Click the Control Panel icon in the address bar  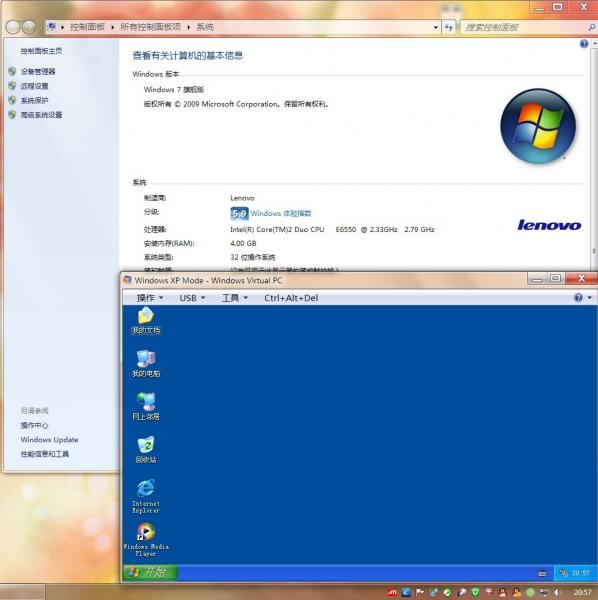click(x=52, y=27)
